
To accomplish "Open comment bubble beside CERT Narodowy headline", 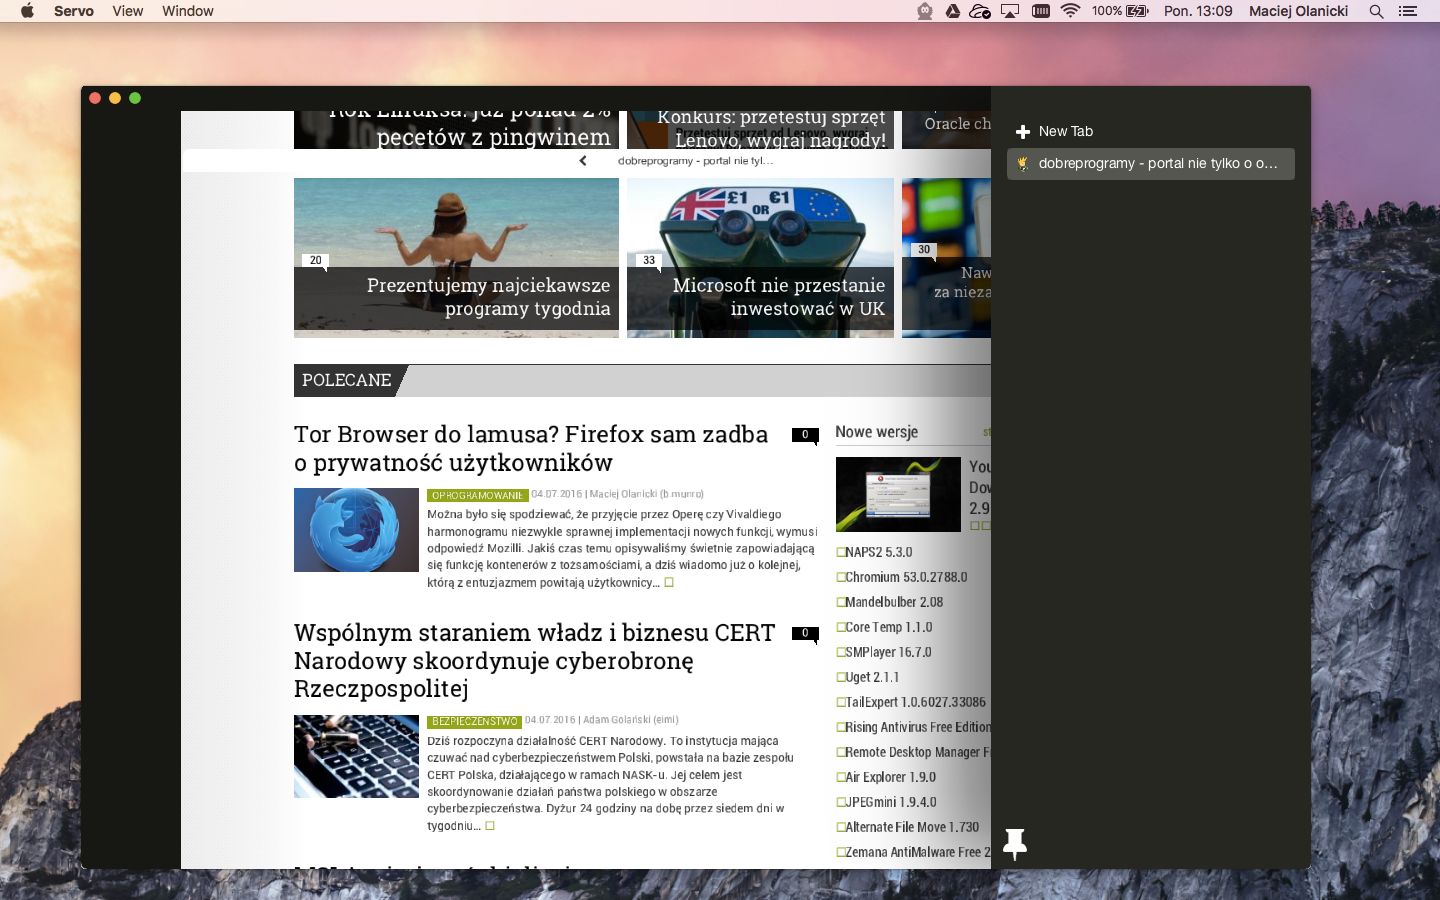I will 805,633.
